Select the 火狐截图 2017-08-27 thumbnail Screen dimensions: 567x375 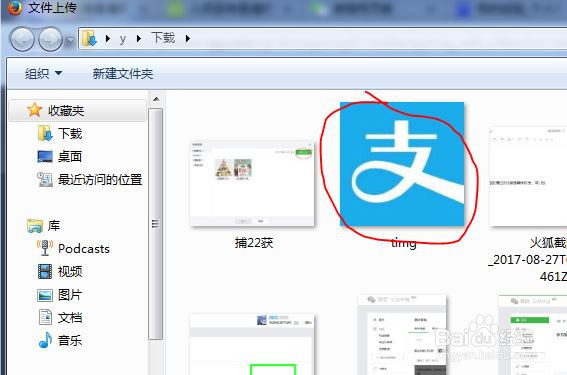click(528, 176)
